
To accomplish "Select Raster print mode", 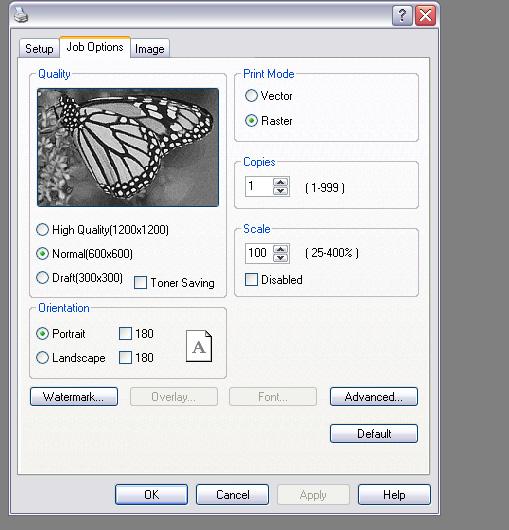I will (268, 121).
